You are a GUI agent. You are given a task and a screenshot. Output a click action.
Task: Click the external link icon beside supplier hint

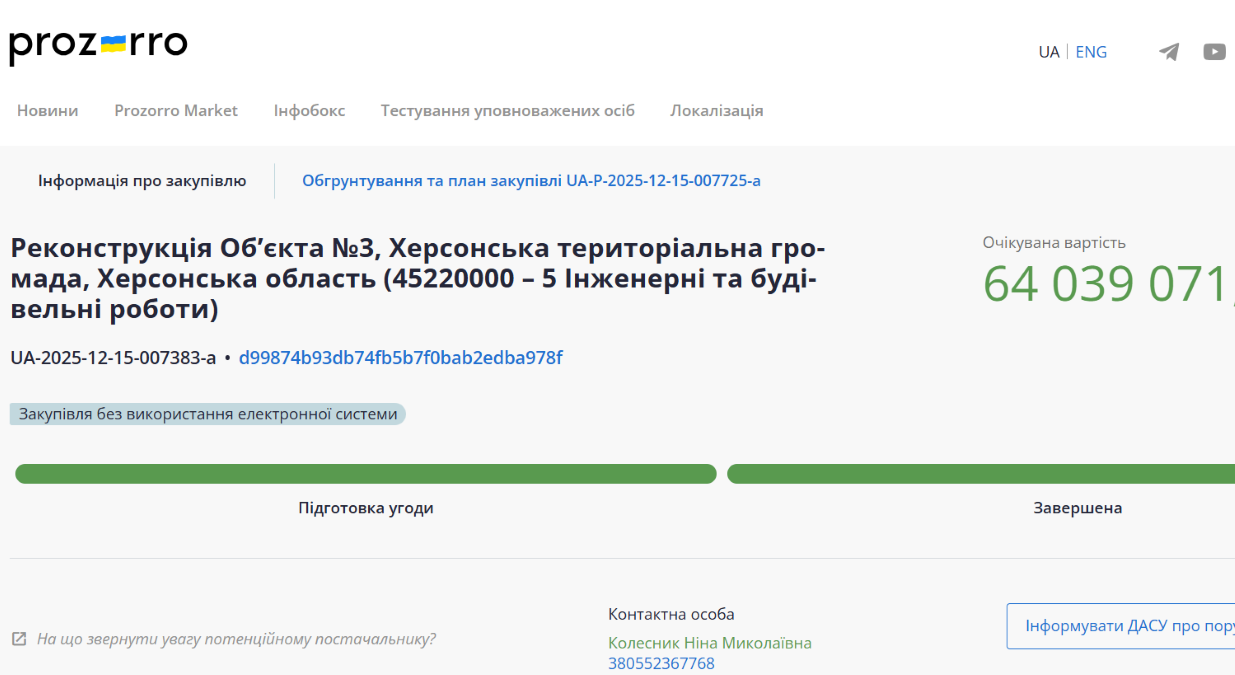pos(19,639)
